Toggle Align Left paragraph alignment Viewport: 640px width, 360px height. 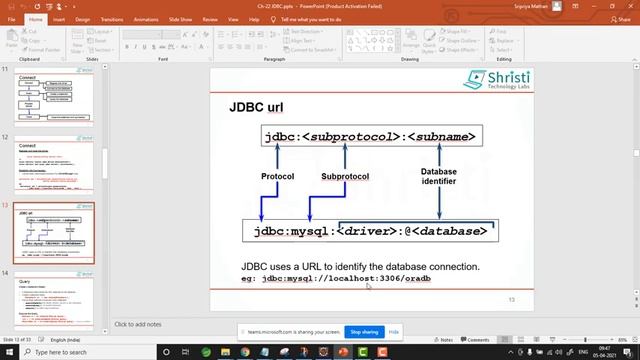pyautogui.click(x=221, y=47)
